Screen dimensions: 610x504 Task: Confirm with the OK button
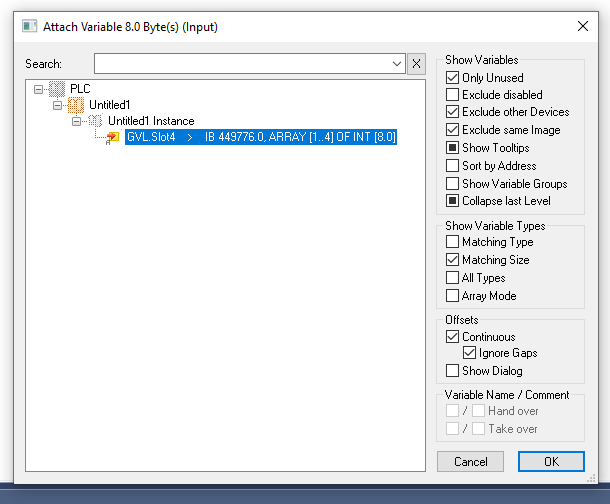click(x=551, y=462)
